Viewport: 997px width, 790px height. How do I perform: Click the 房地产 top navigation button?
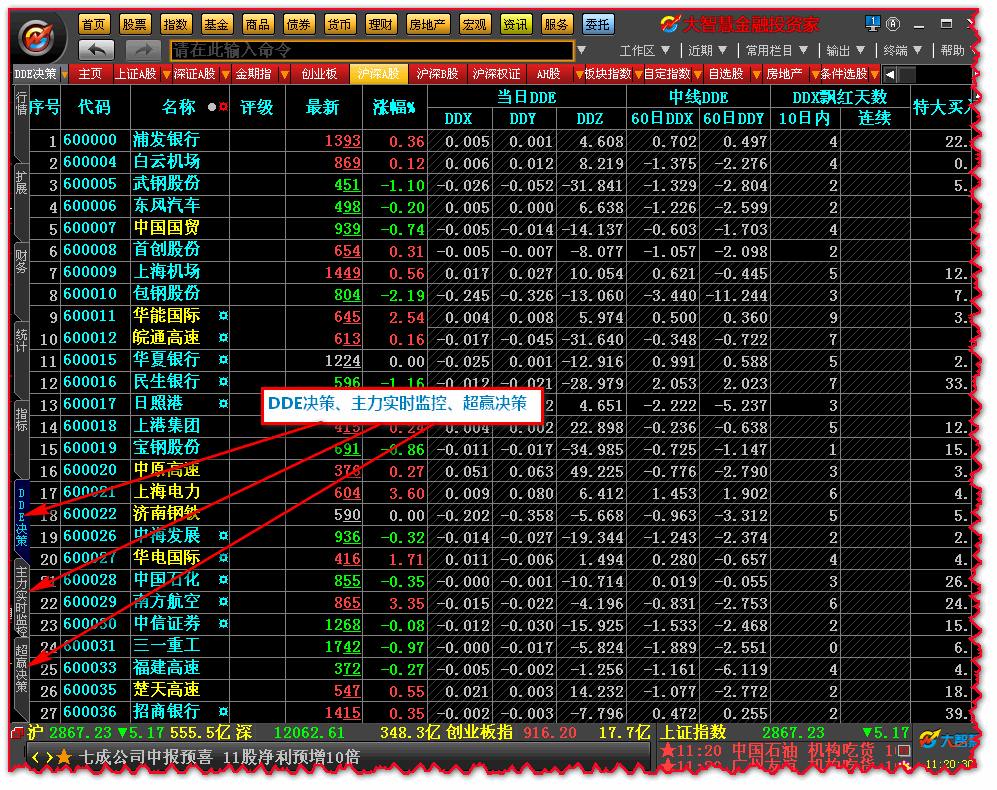(427, 24)
